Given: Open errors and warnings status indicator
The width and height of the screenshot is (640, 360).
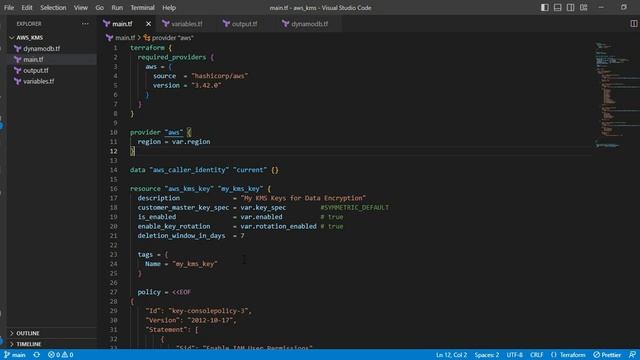Looking at the screenshot, I should 60,355.
